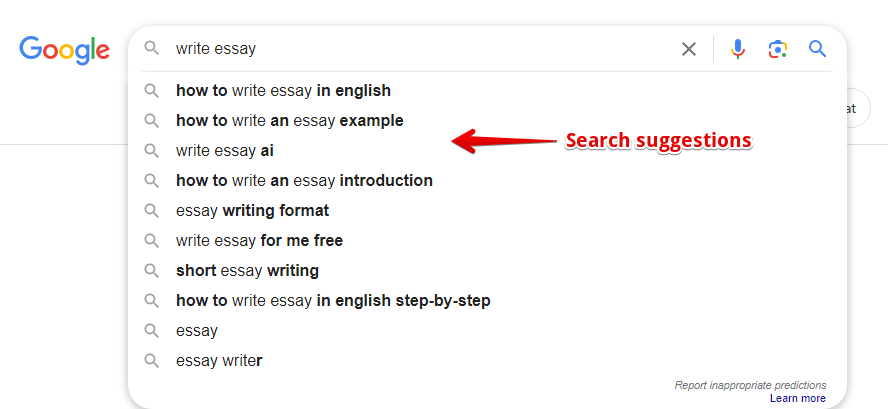Pick the 'write essay ai' suggestion
Image resolution: width=888 pixels, height=409 pixels.
tap(225, 151)
